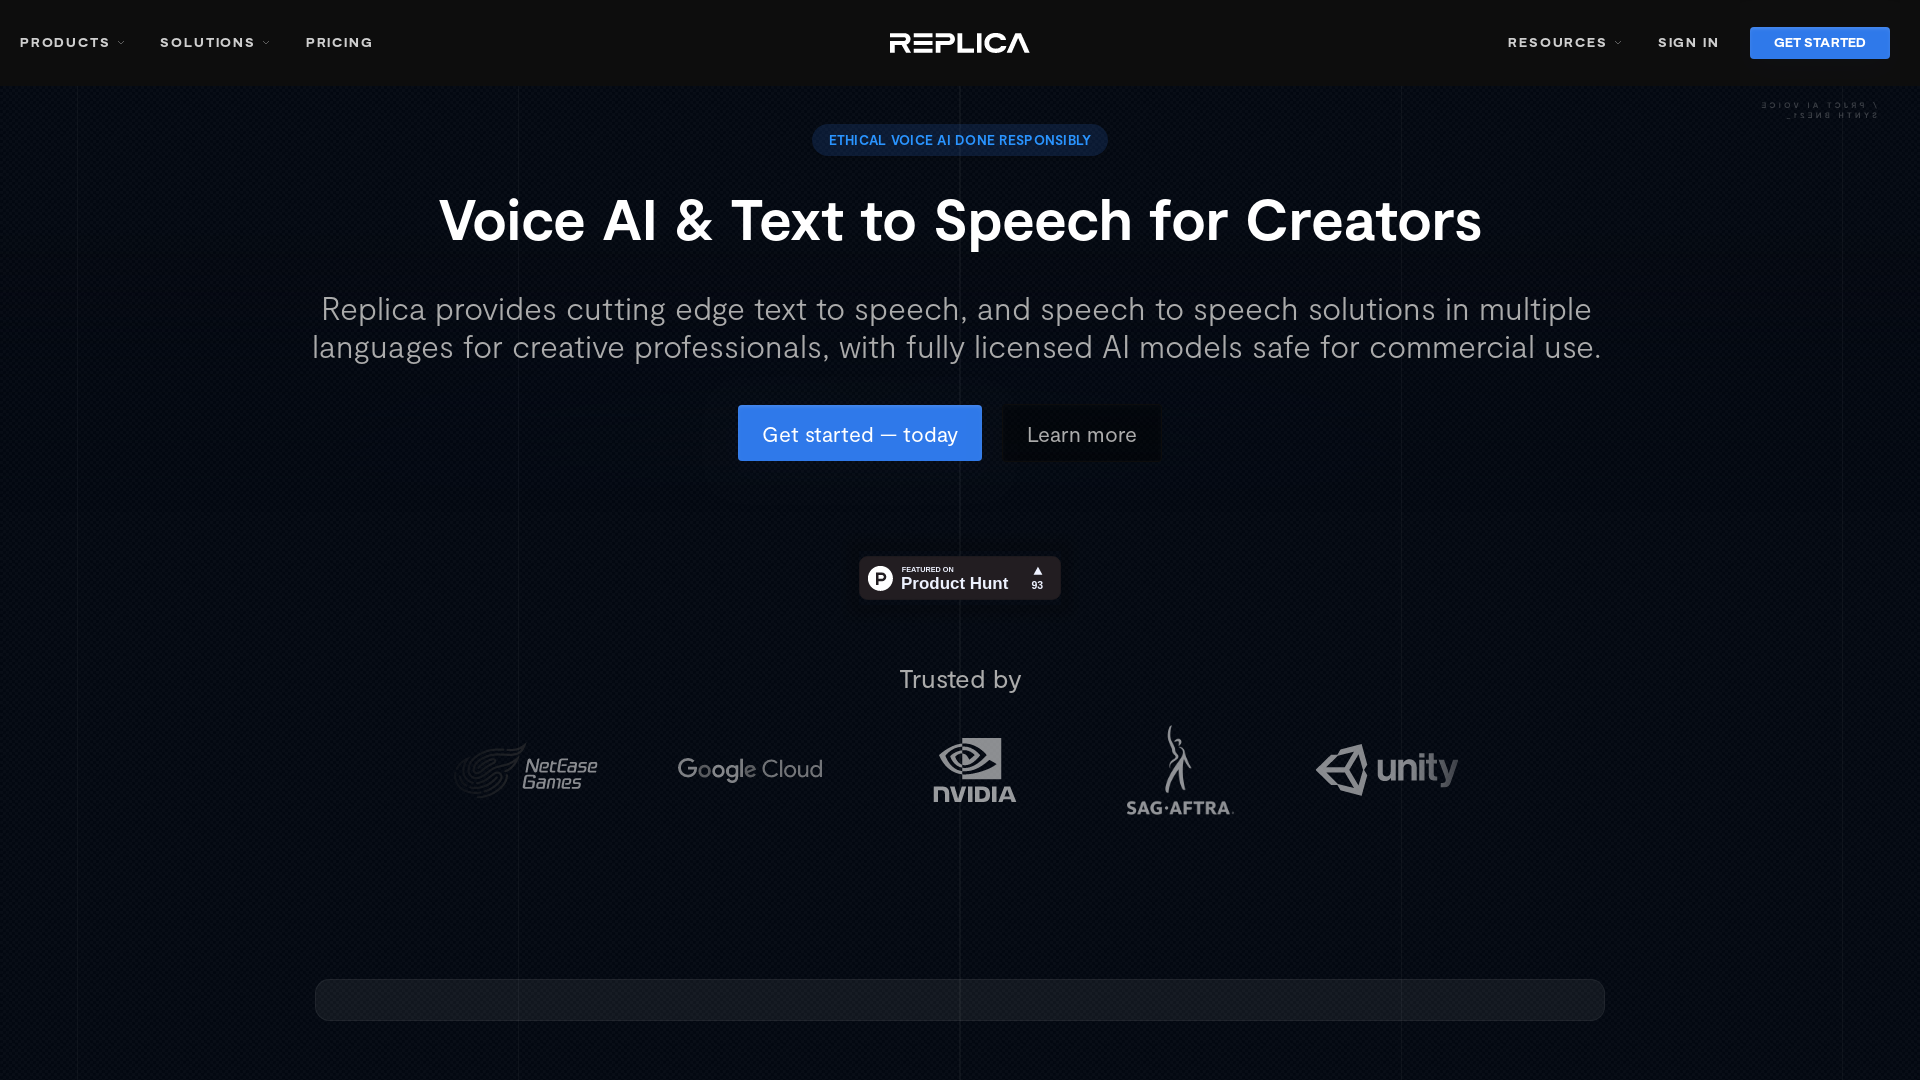
Task: Click the Learn more link
Action: (x=1080, y=433)
